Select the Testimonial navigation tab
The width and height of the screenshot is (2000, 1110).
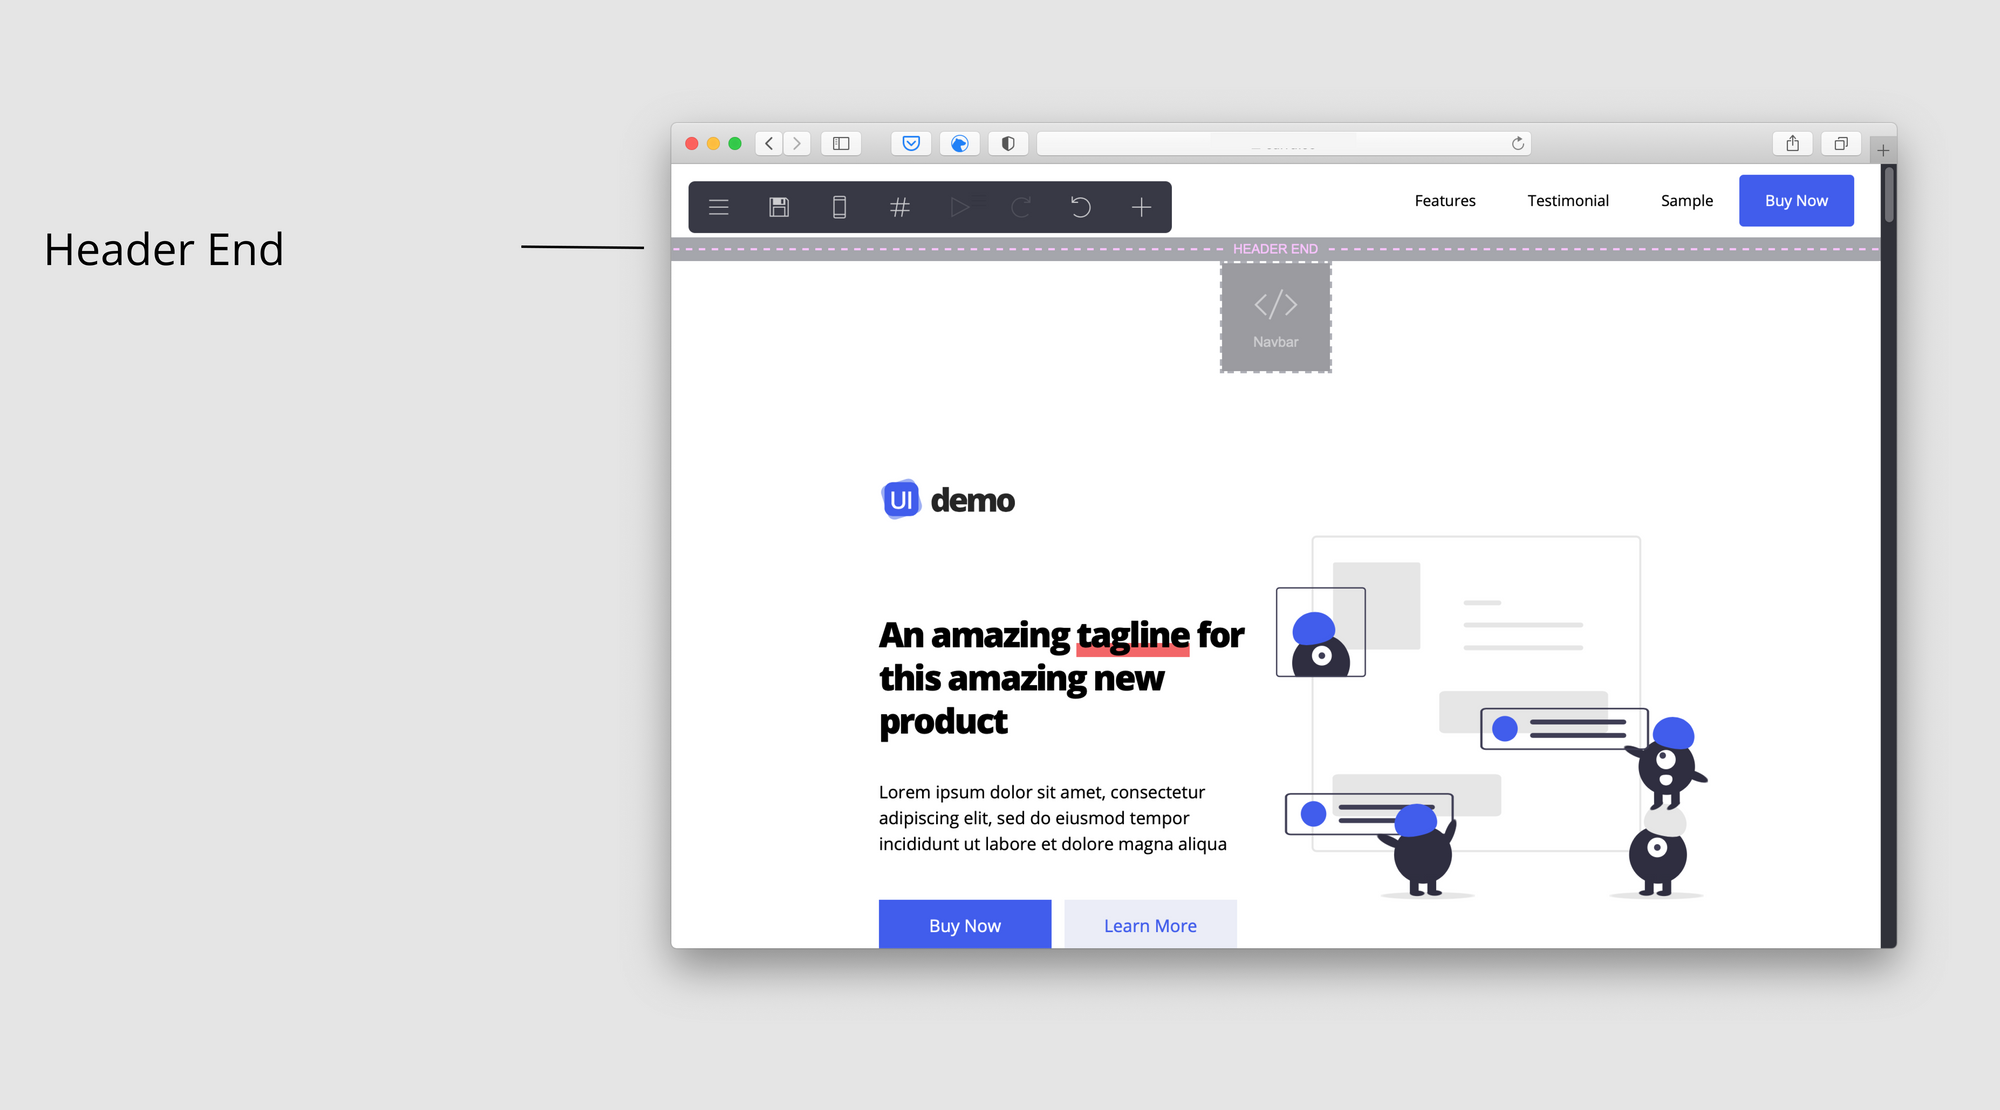click(1568, 200)
